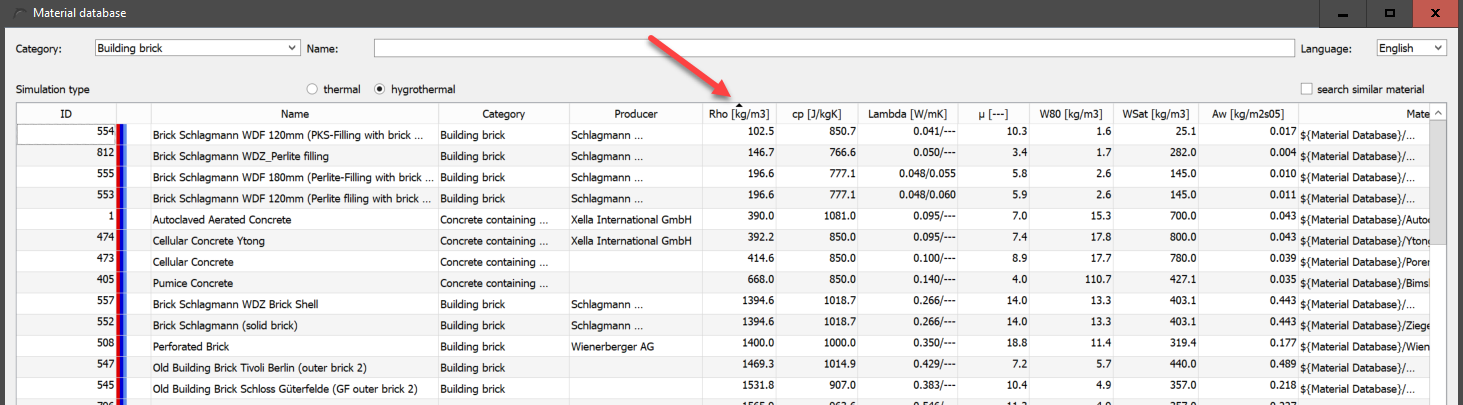Maximize the Material database window
The height and width of the screenshot is (405, 1463).
click(x=1389, y=13)
